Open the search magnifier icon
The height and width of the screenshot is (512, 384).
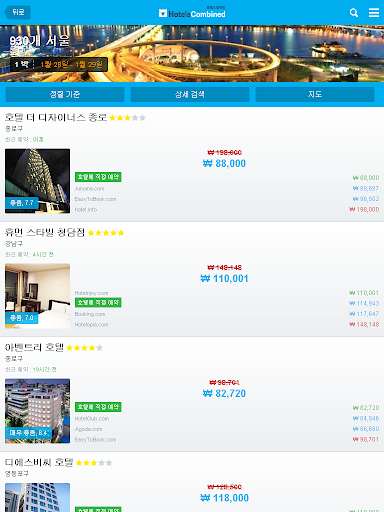354,13
